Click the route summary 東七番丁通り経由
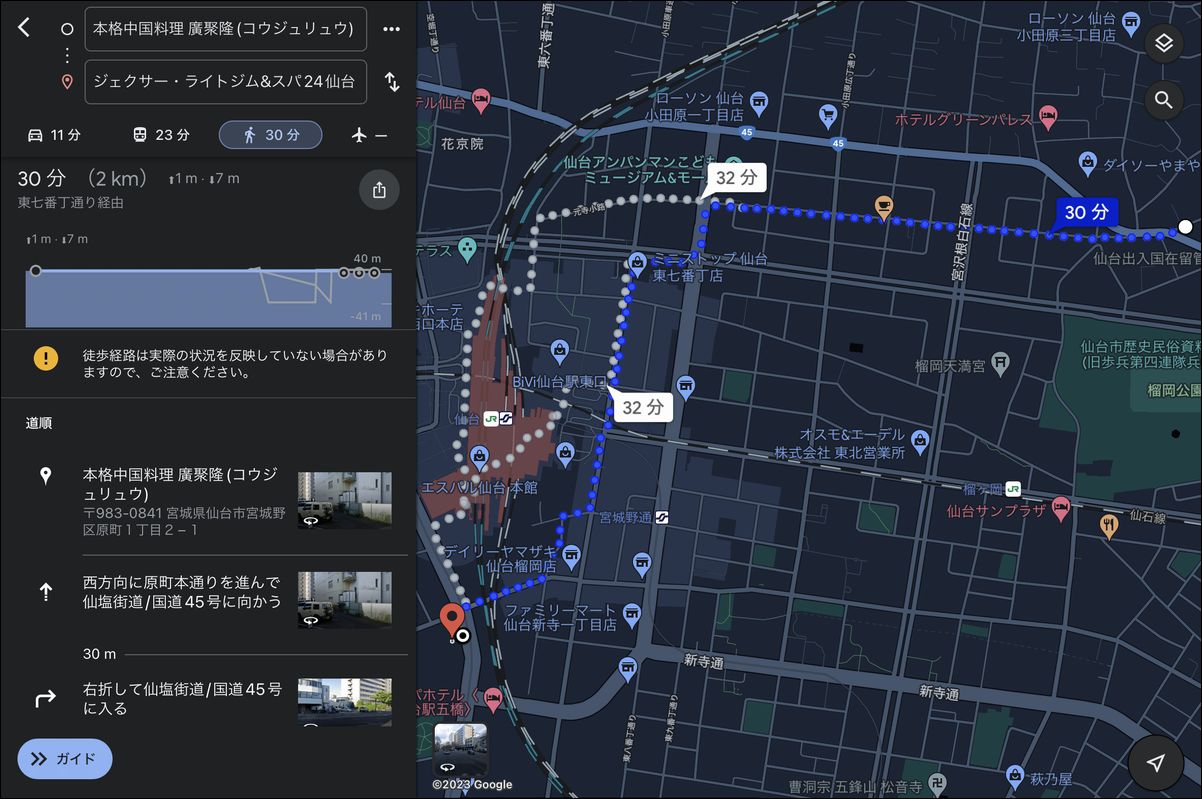The image size is (1202, 799). 71,203
